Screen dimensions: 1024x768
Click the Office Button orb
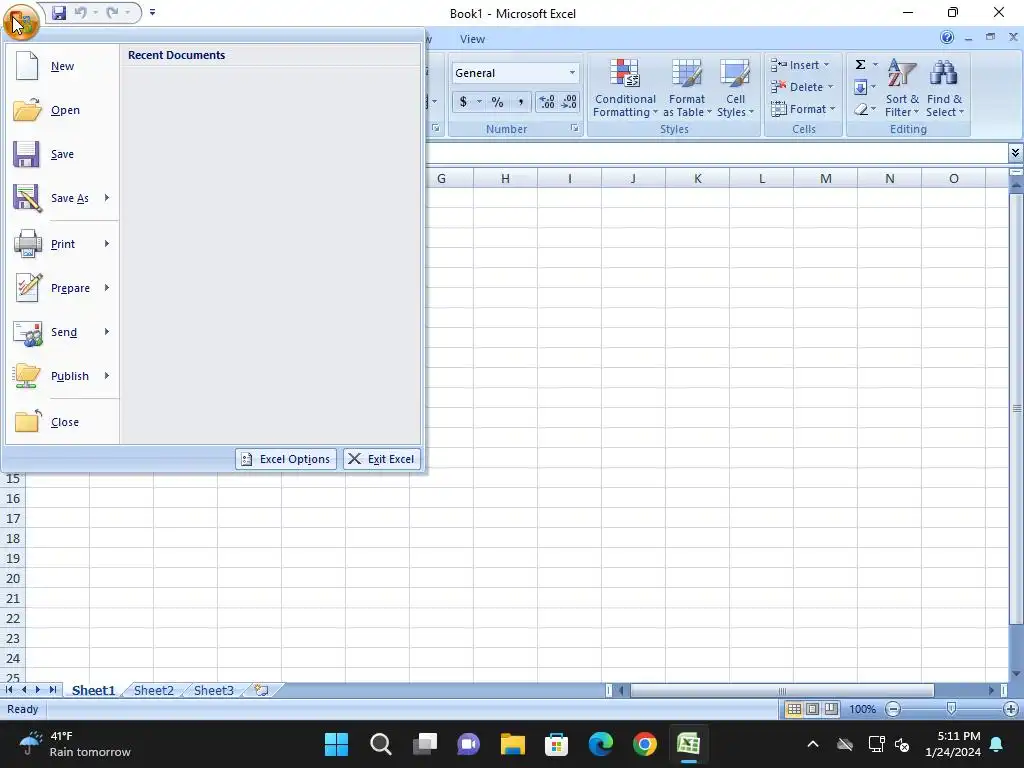[21, 22]
